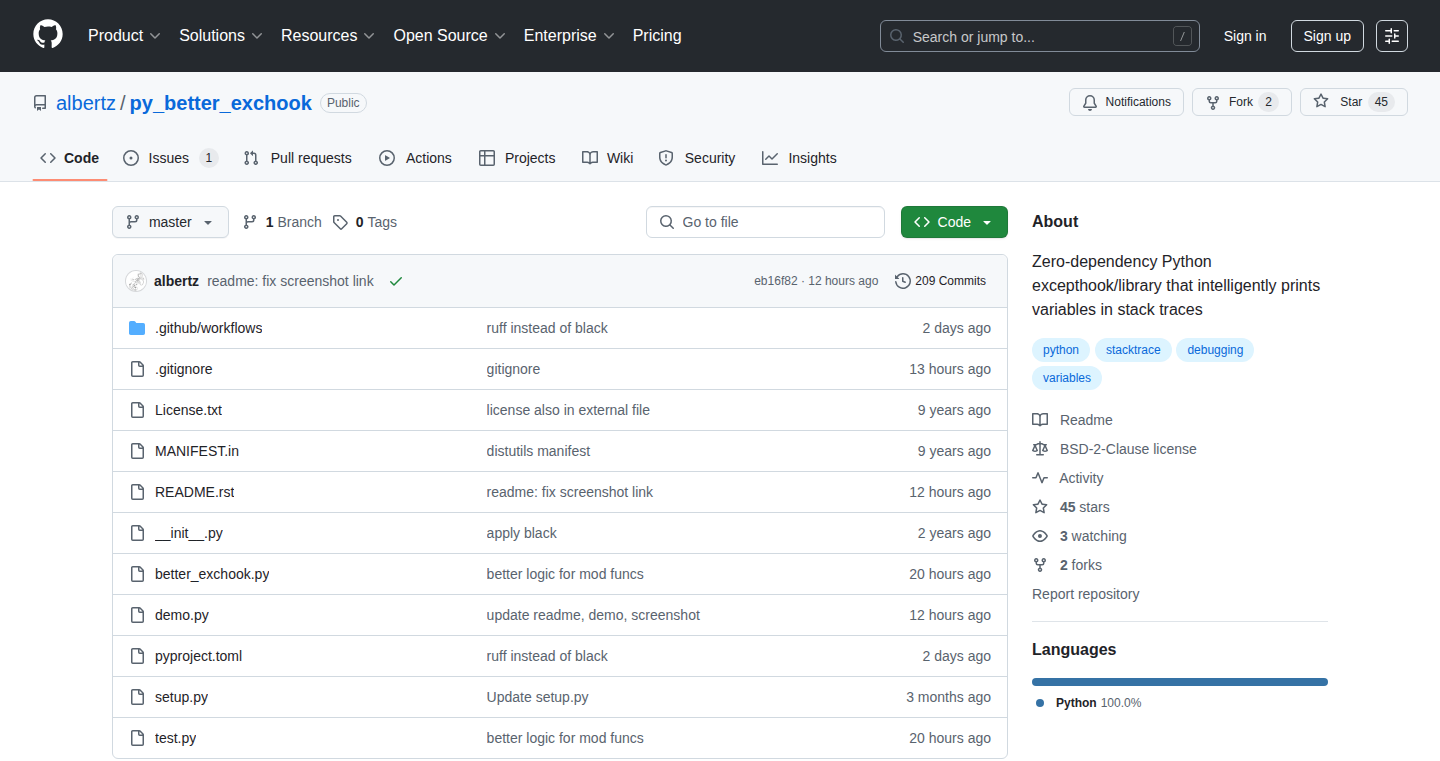Expand the Resources menu
The height and width of the screenshot is (761, 1440).
pos(328,35)
